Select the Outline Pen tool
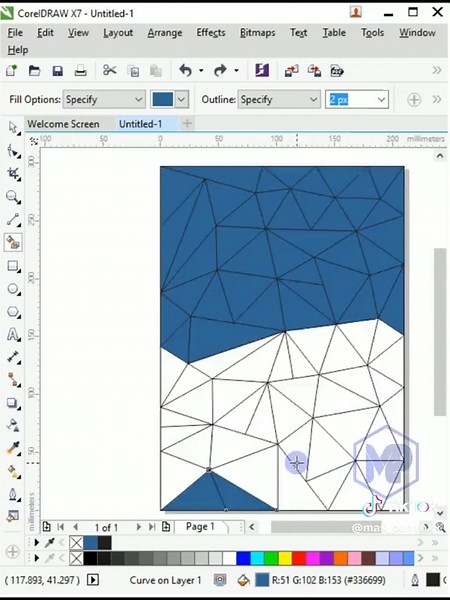The image size is (450, 600). [13, 494]
